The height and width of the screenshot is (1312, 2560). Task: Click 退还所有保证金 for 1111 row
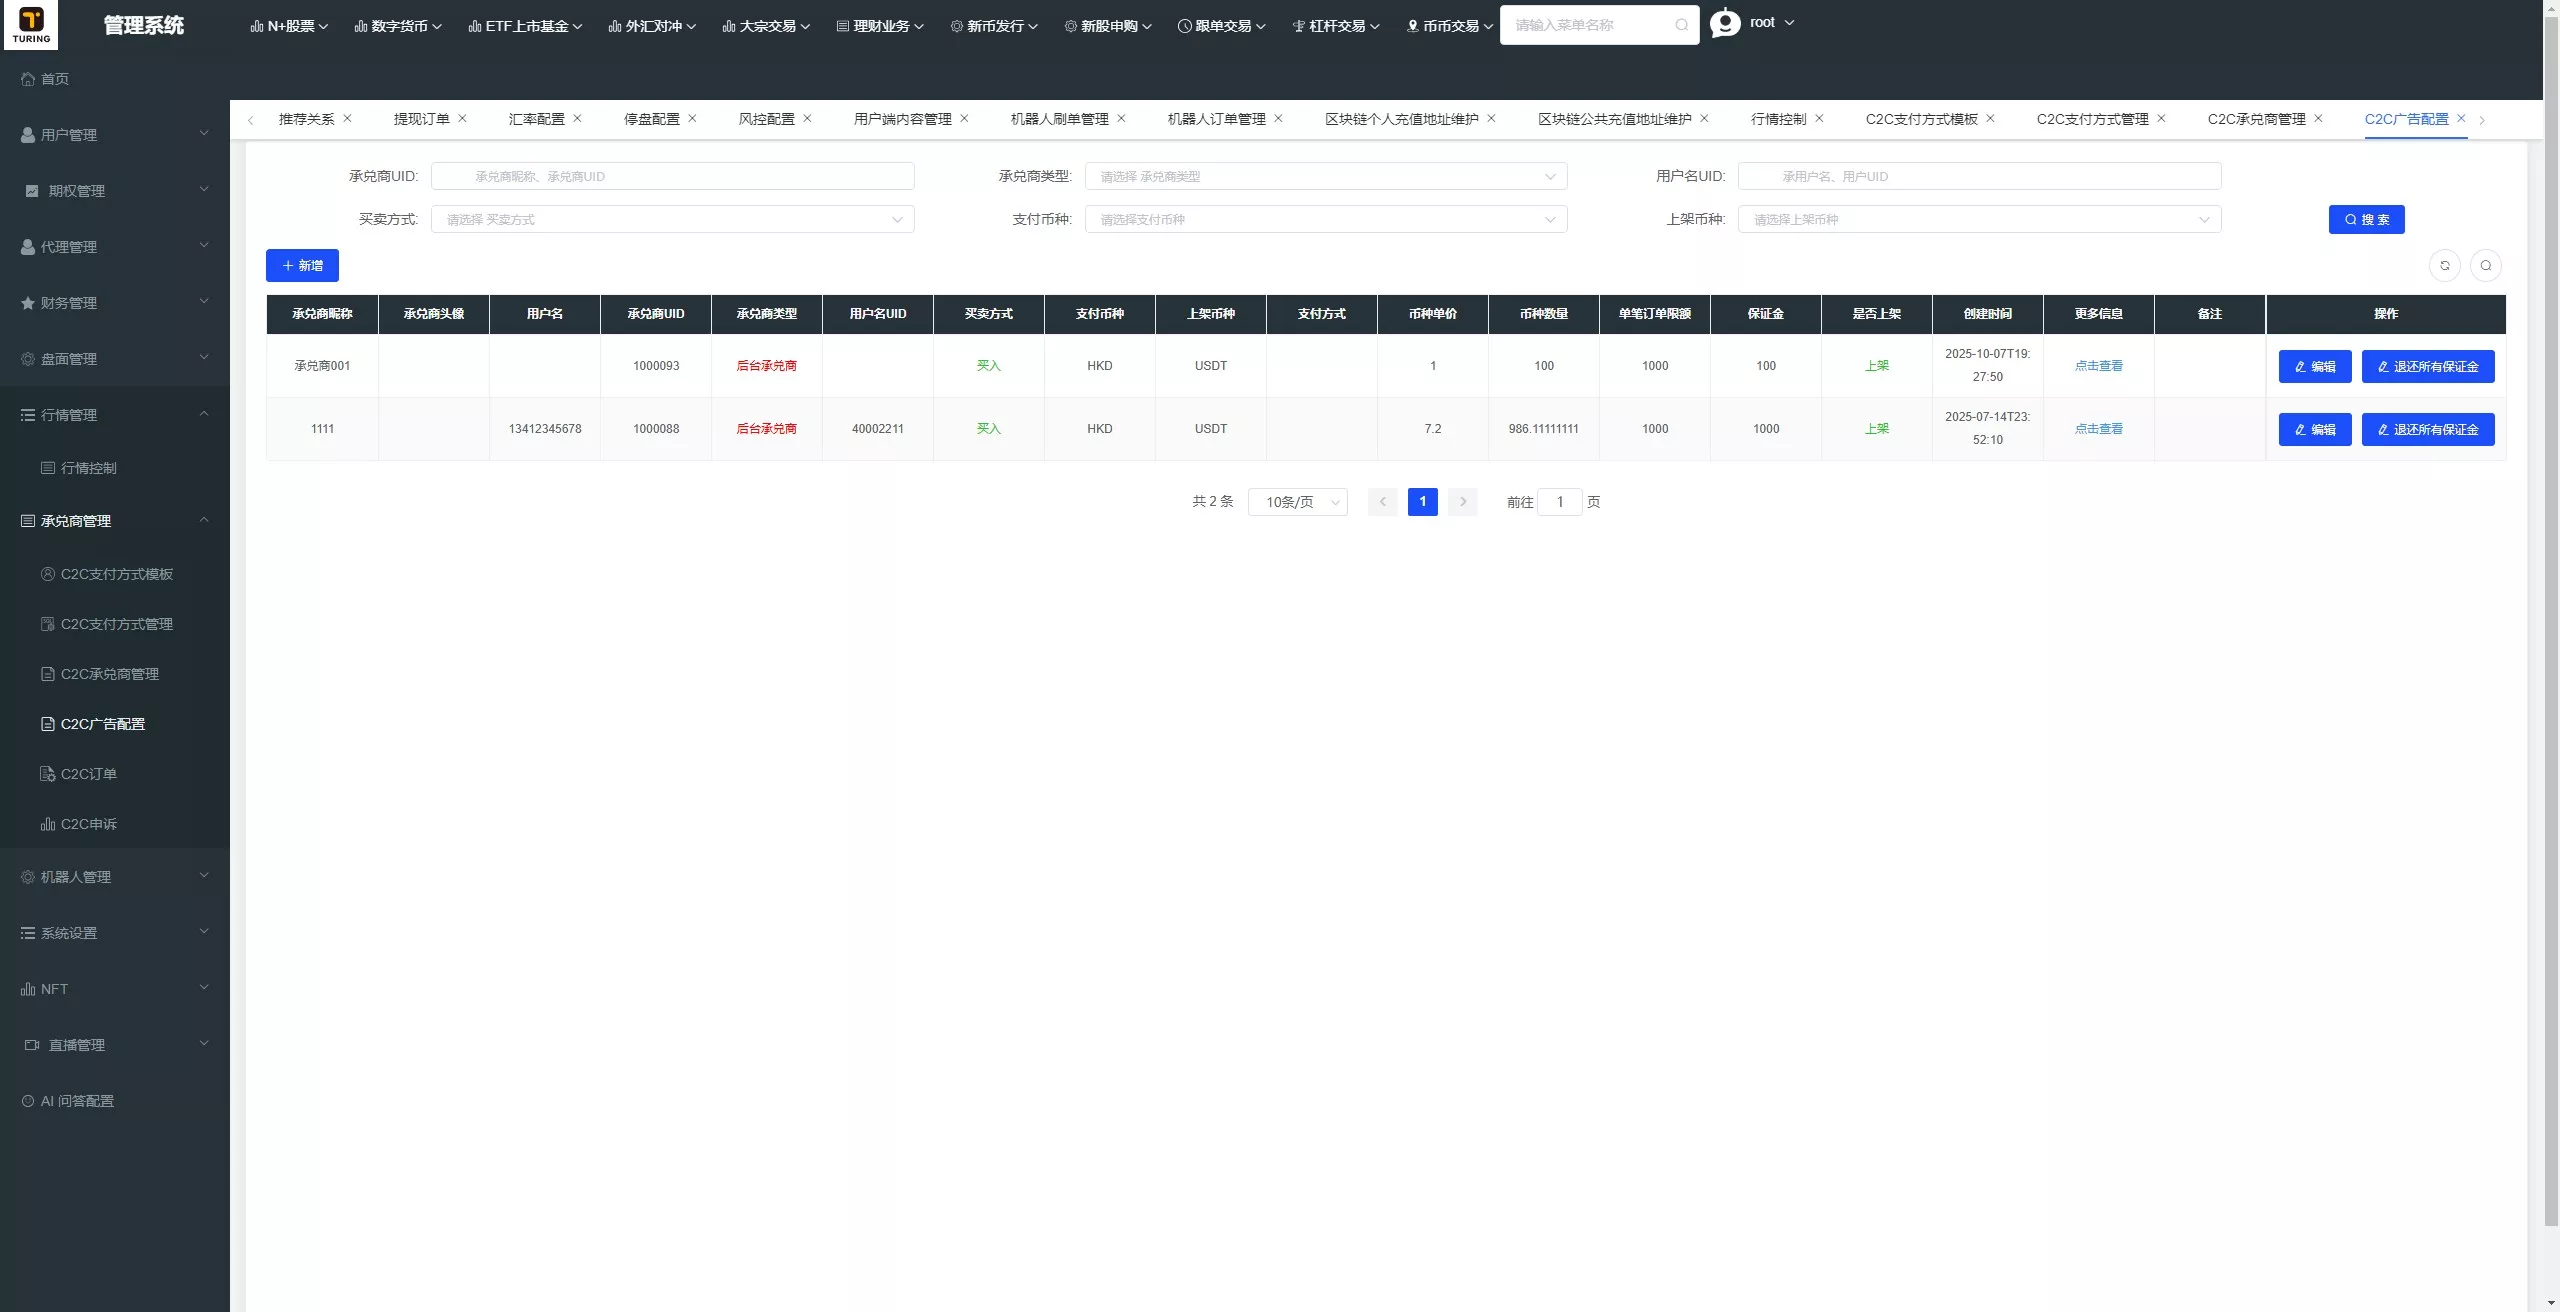pos(2428,429)
